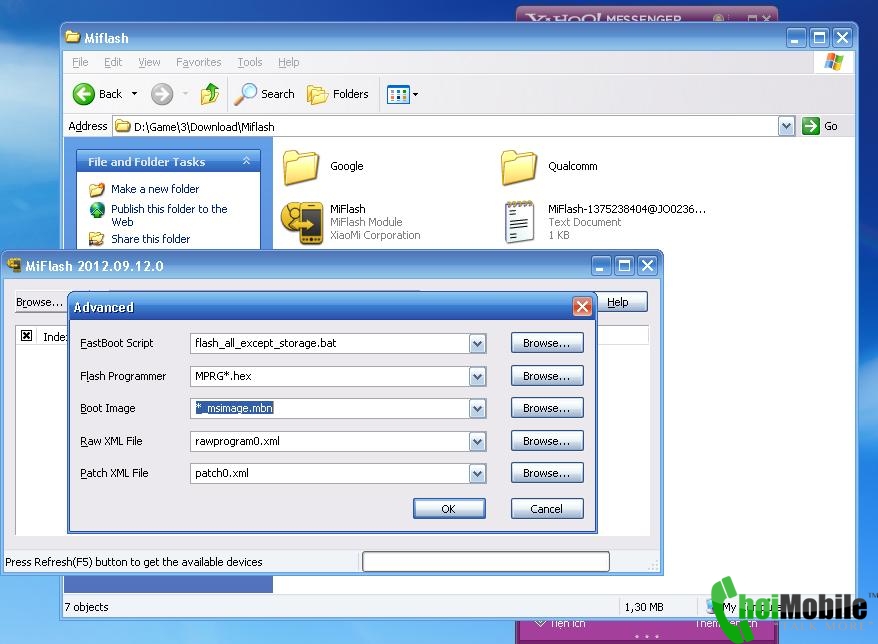Viewport: 878px width, 644px height.
Task: Minimize the MiFlash 2012.09.12.0 window
Action: [x=600, y=265]
